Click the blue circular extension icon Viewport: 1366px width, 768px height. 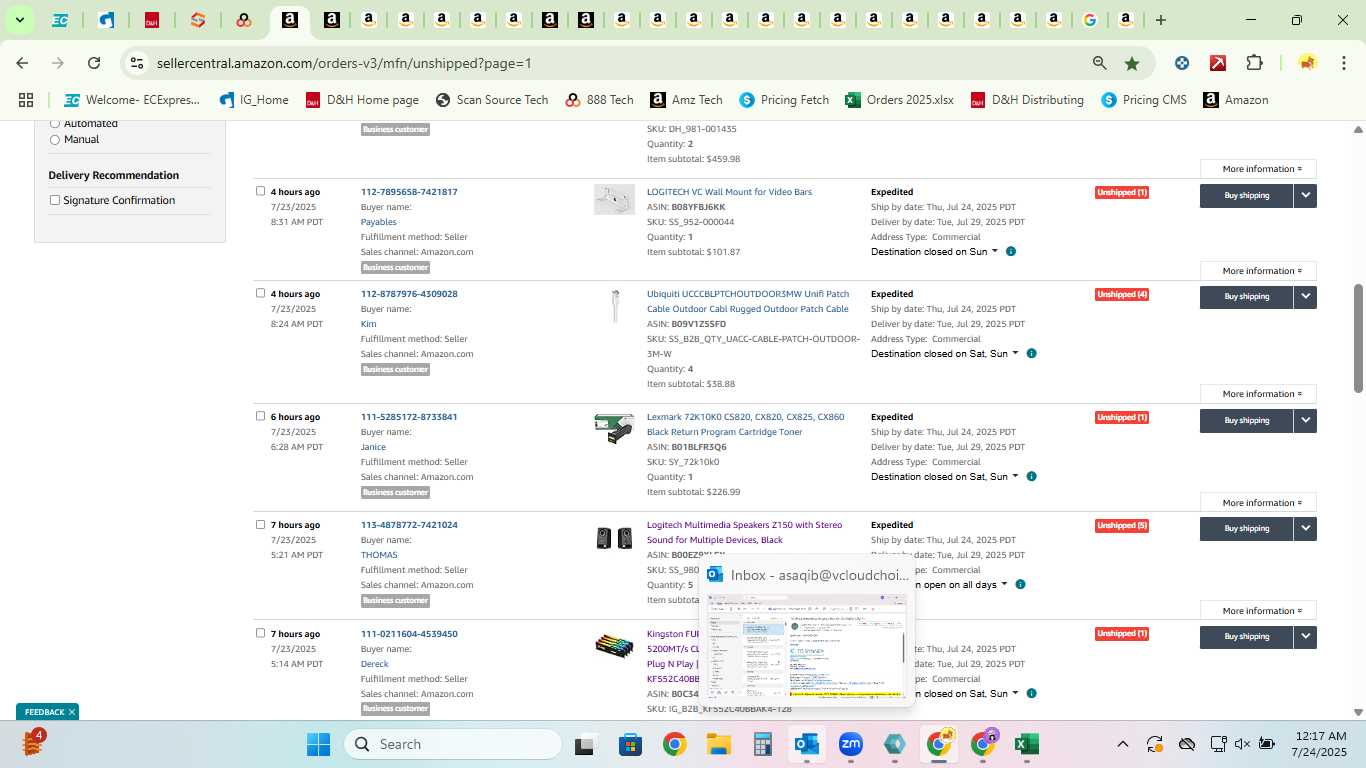tap(1182, 63)
